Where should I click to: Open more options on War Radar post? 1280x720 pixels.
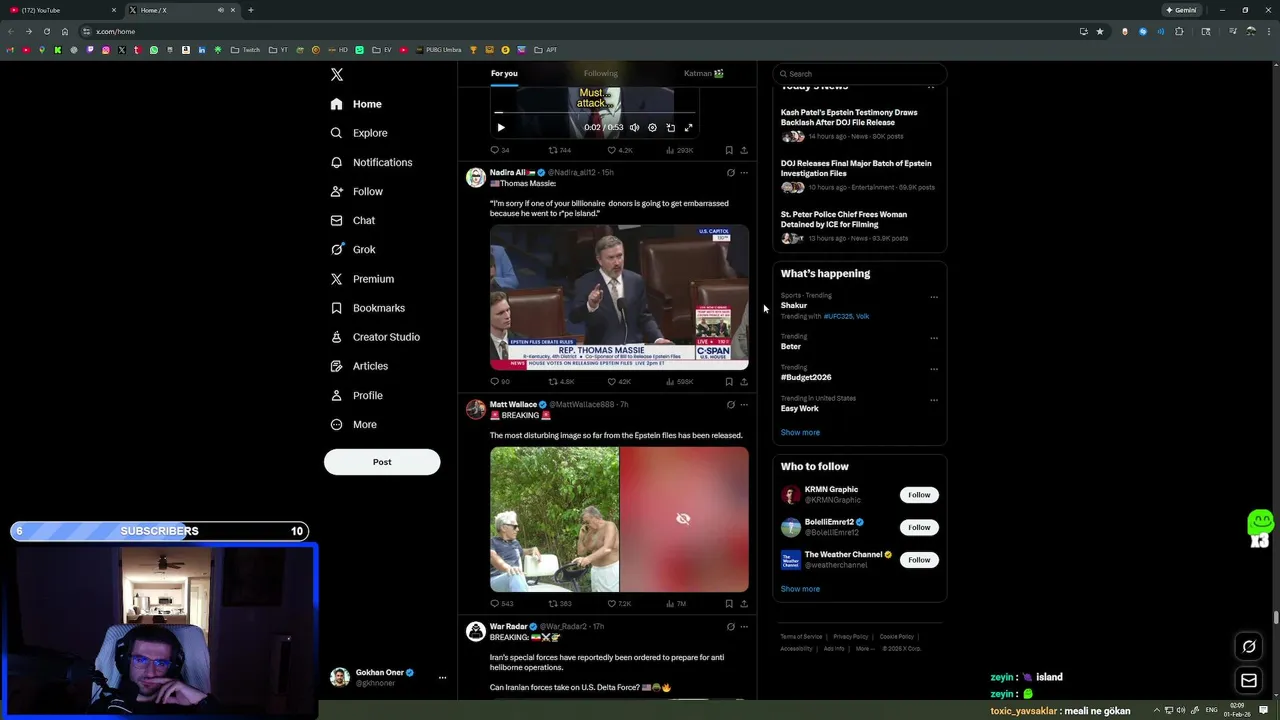(744, 627)
